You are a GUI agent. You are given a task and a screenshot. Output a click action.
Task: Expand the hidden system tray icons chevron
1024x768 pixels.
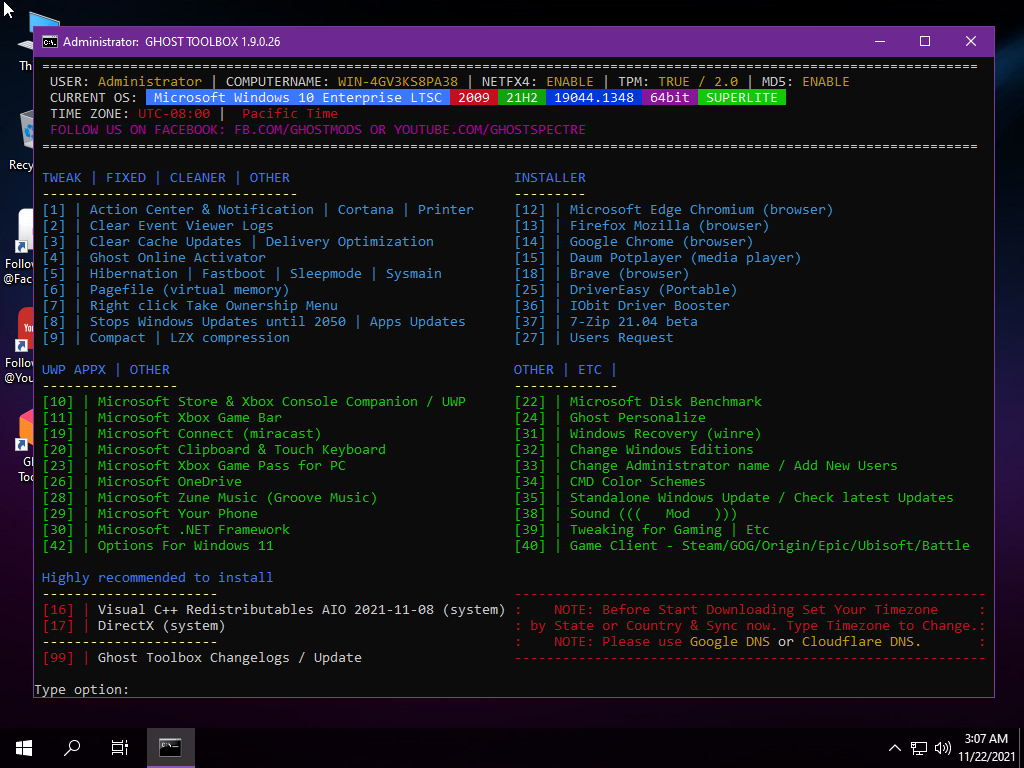(x=895, y=747)
